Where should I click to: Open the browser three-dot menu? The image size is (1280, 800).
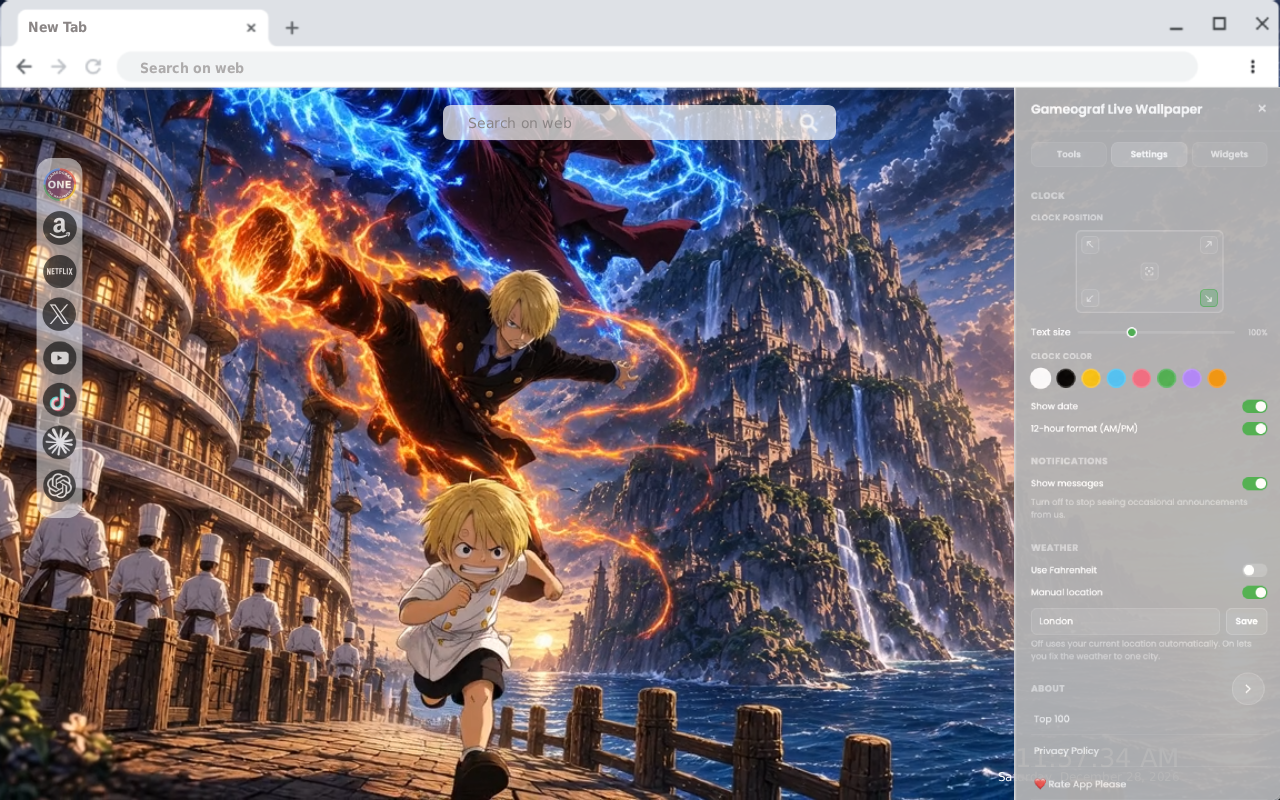coord(1252,67)
